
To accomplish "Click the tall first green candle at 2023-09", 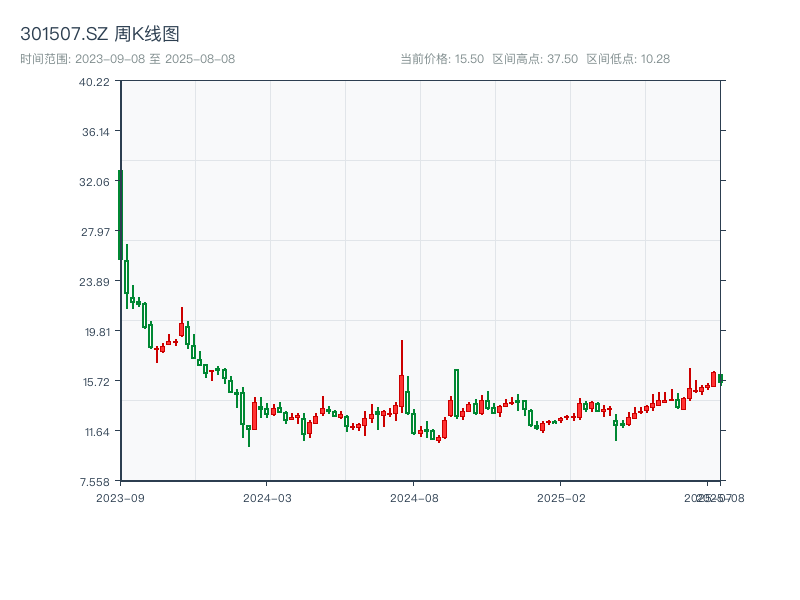I will coord(120,215).
